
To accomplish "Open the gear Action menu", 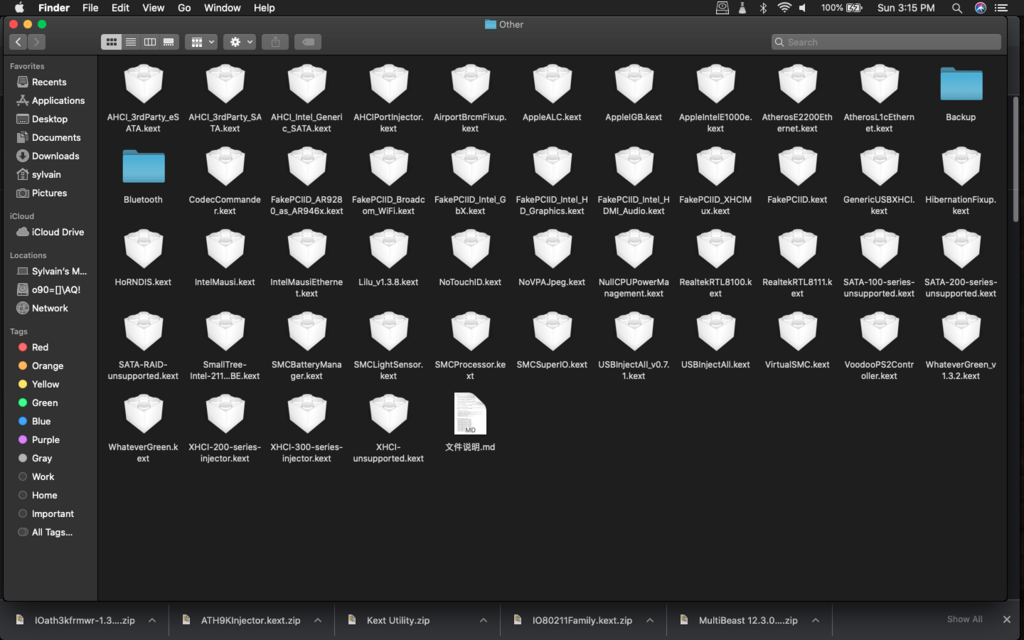I will pyautogui.click(x=239, y=42).
